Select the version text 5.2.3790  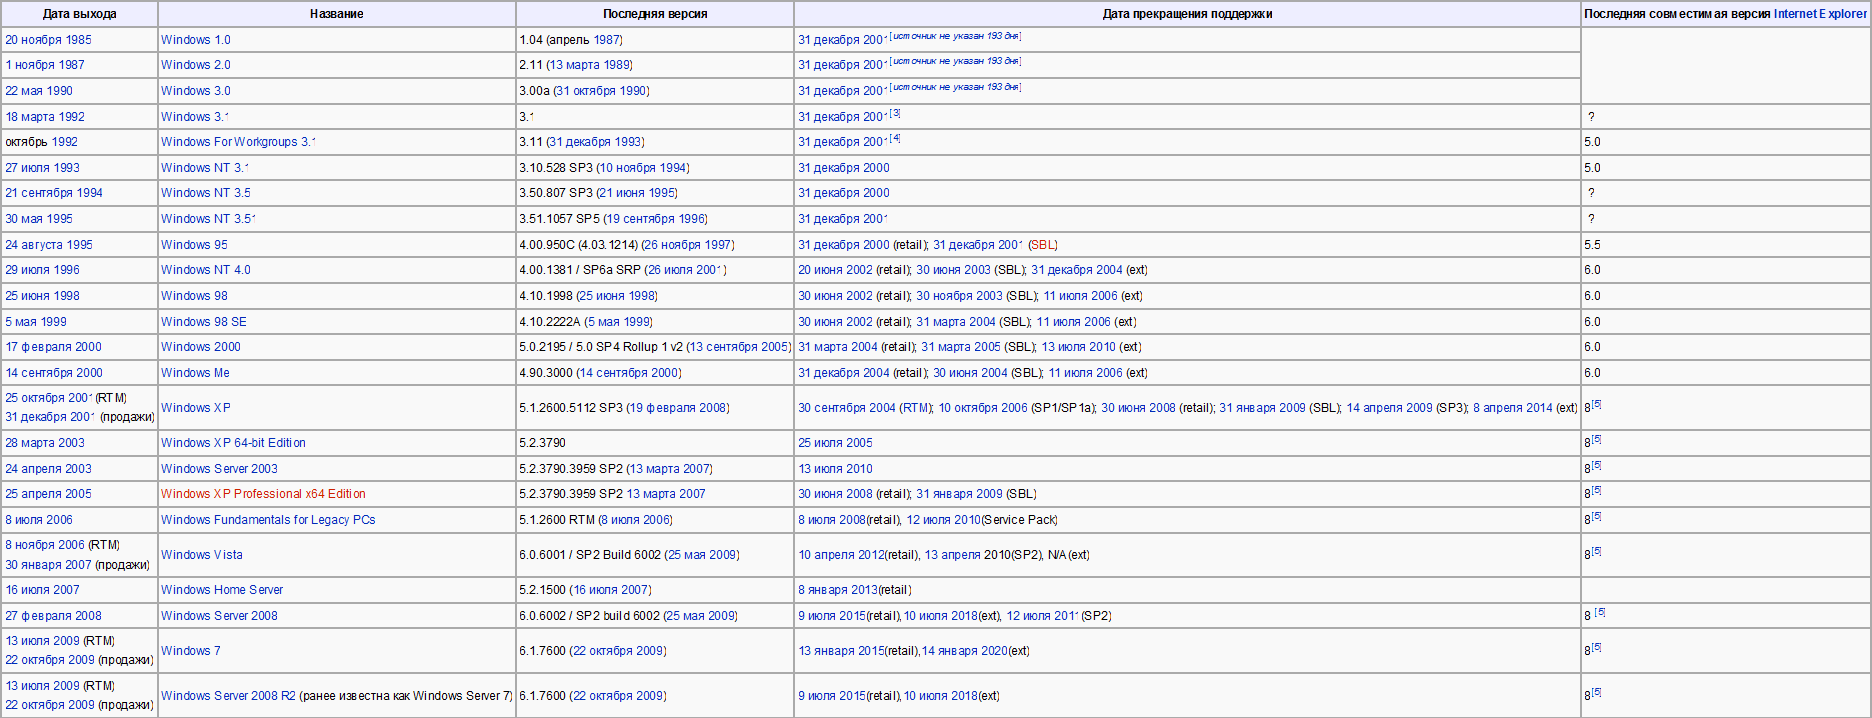click(542, 443)
